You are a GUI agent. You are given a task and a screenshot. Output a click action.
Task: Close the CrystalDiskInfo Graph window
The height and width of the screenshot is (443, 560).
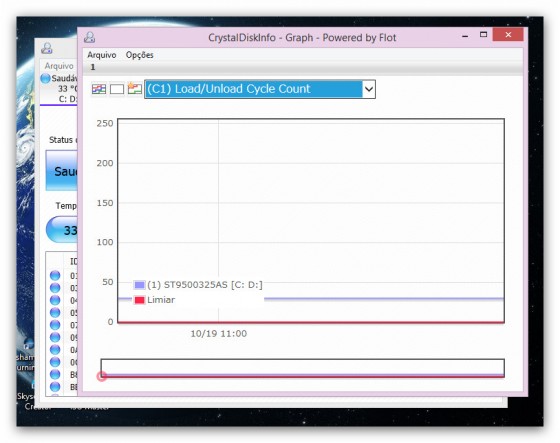click(x=508, y=35)
